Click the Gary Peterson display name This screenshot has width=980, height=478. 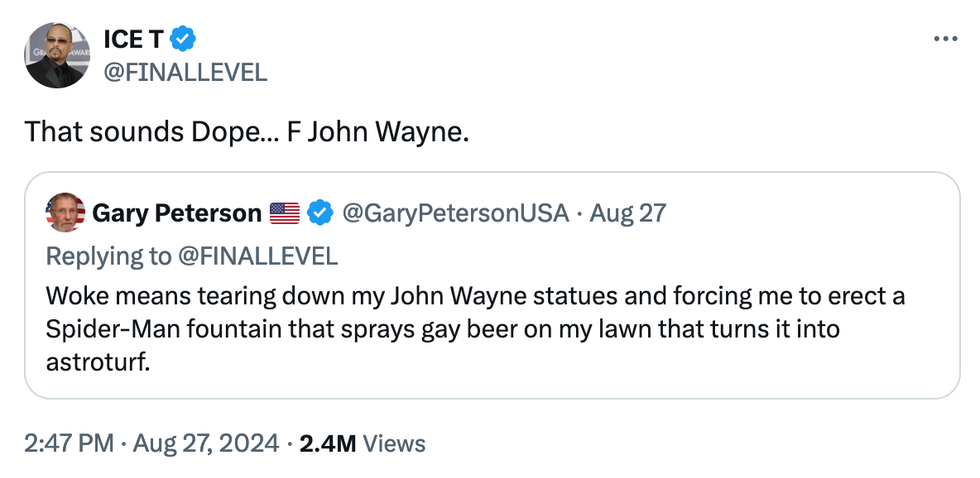pyautogui.click(x=177, y=213)
